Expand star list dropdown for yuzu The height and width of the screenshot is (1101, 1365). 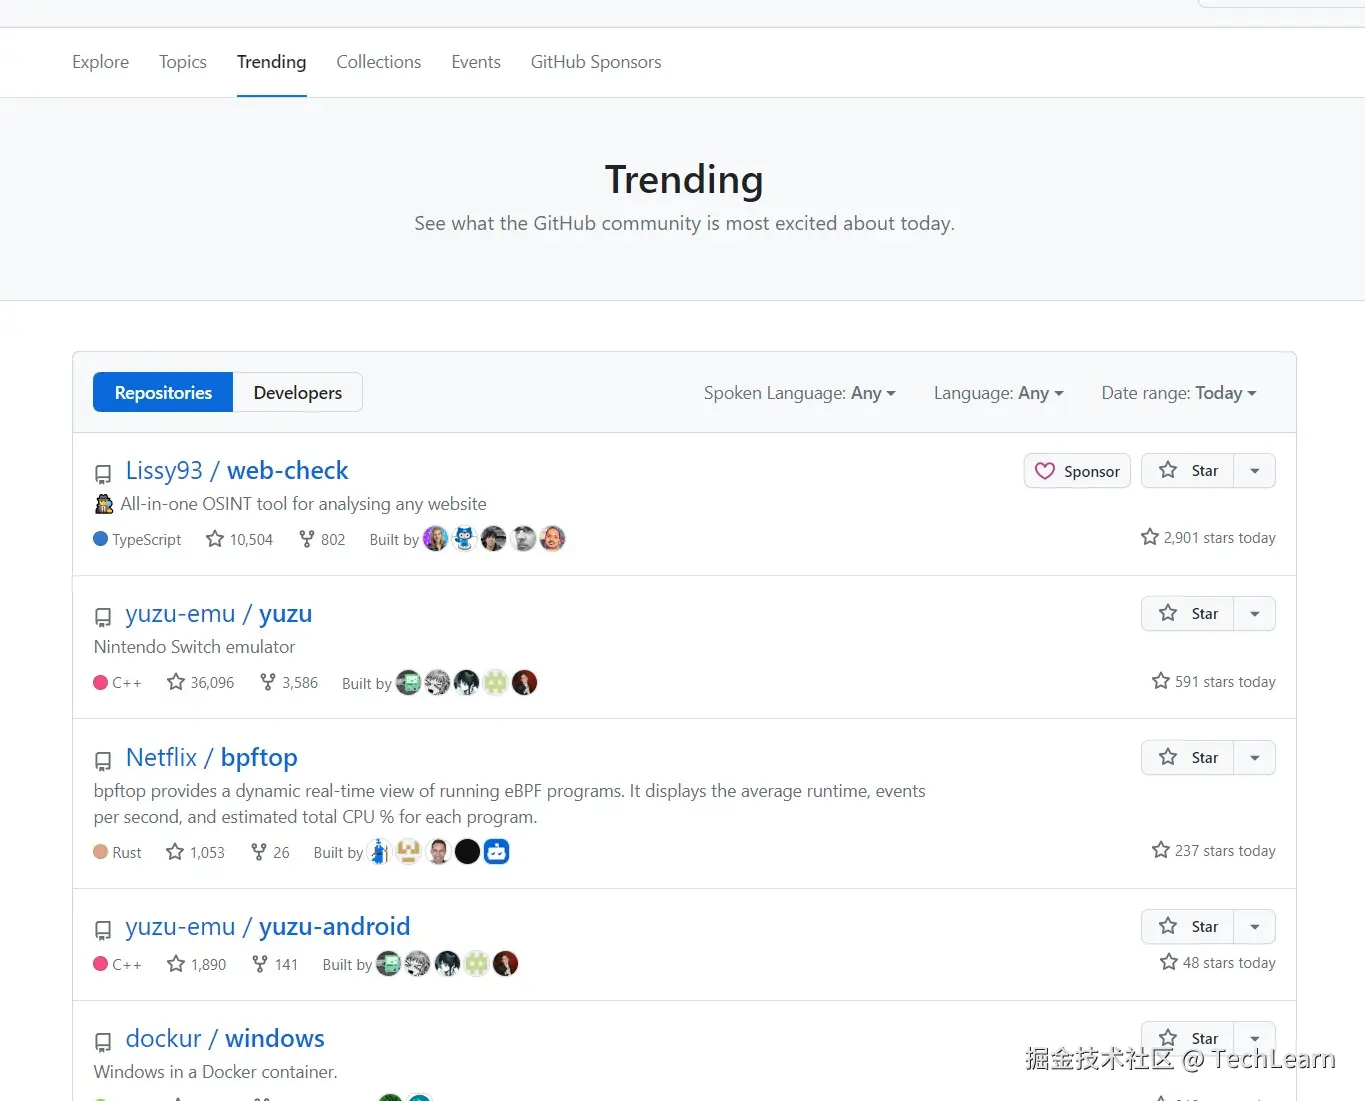point(1255,614)
